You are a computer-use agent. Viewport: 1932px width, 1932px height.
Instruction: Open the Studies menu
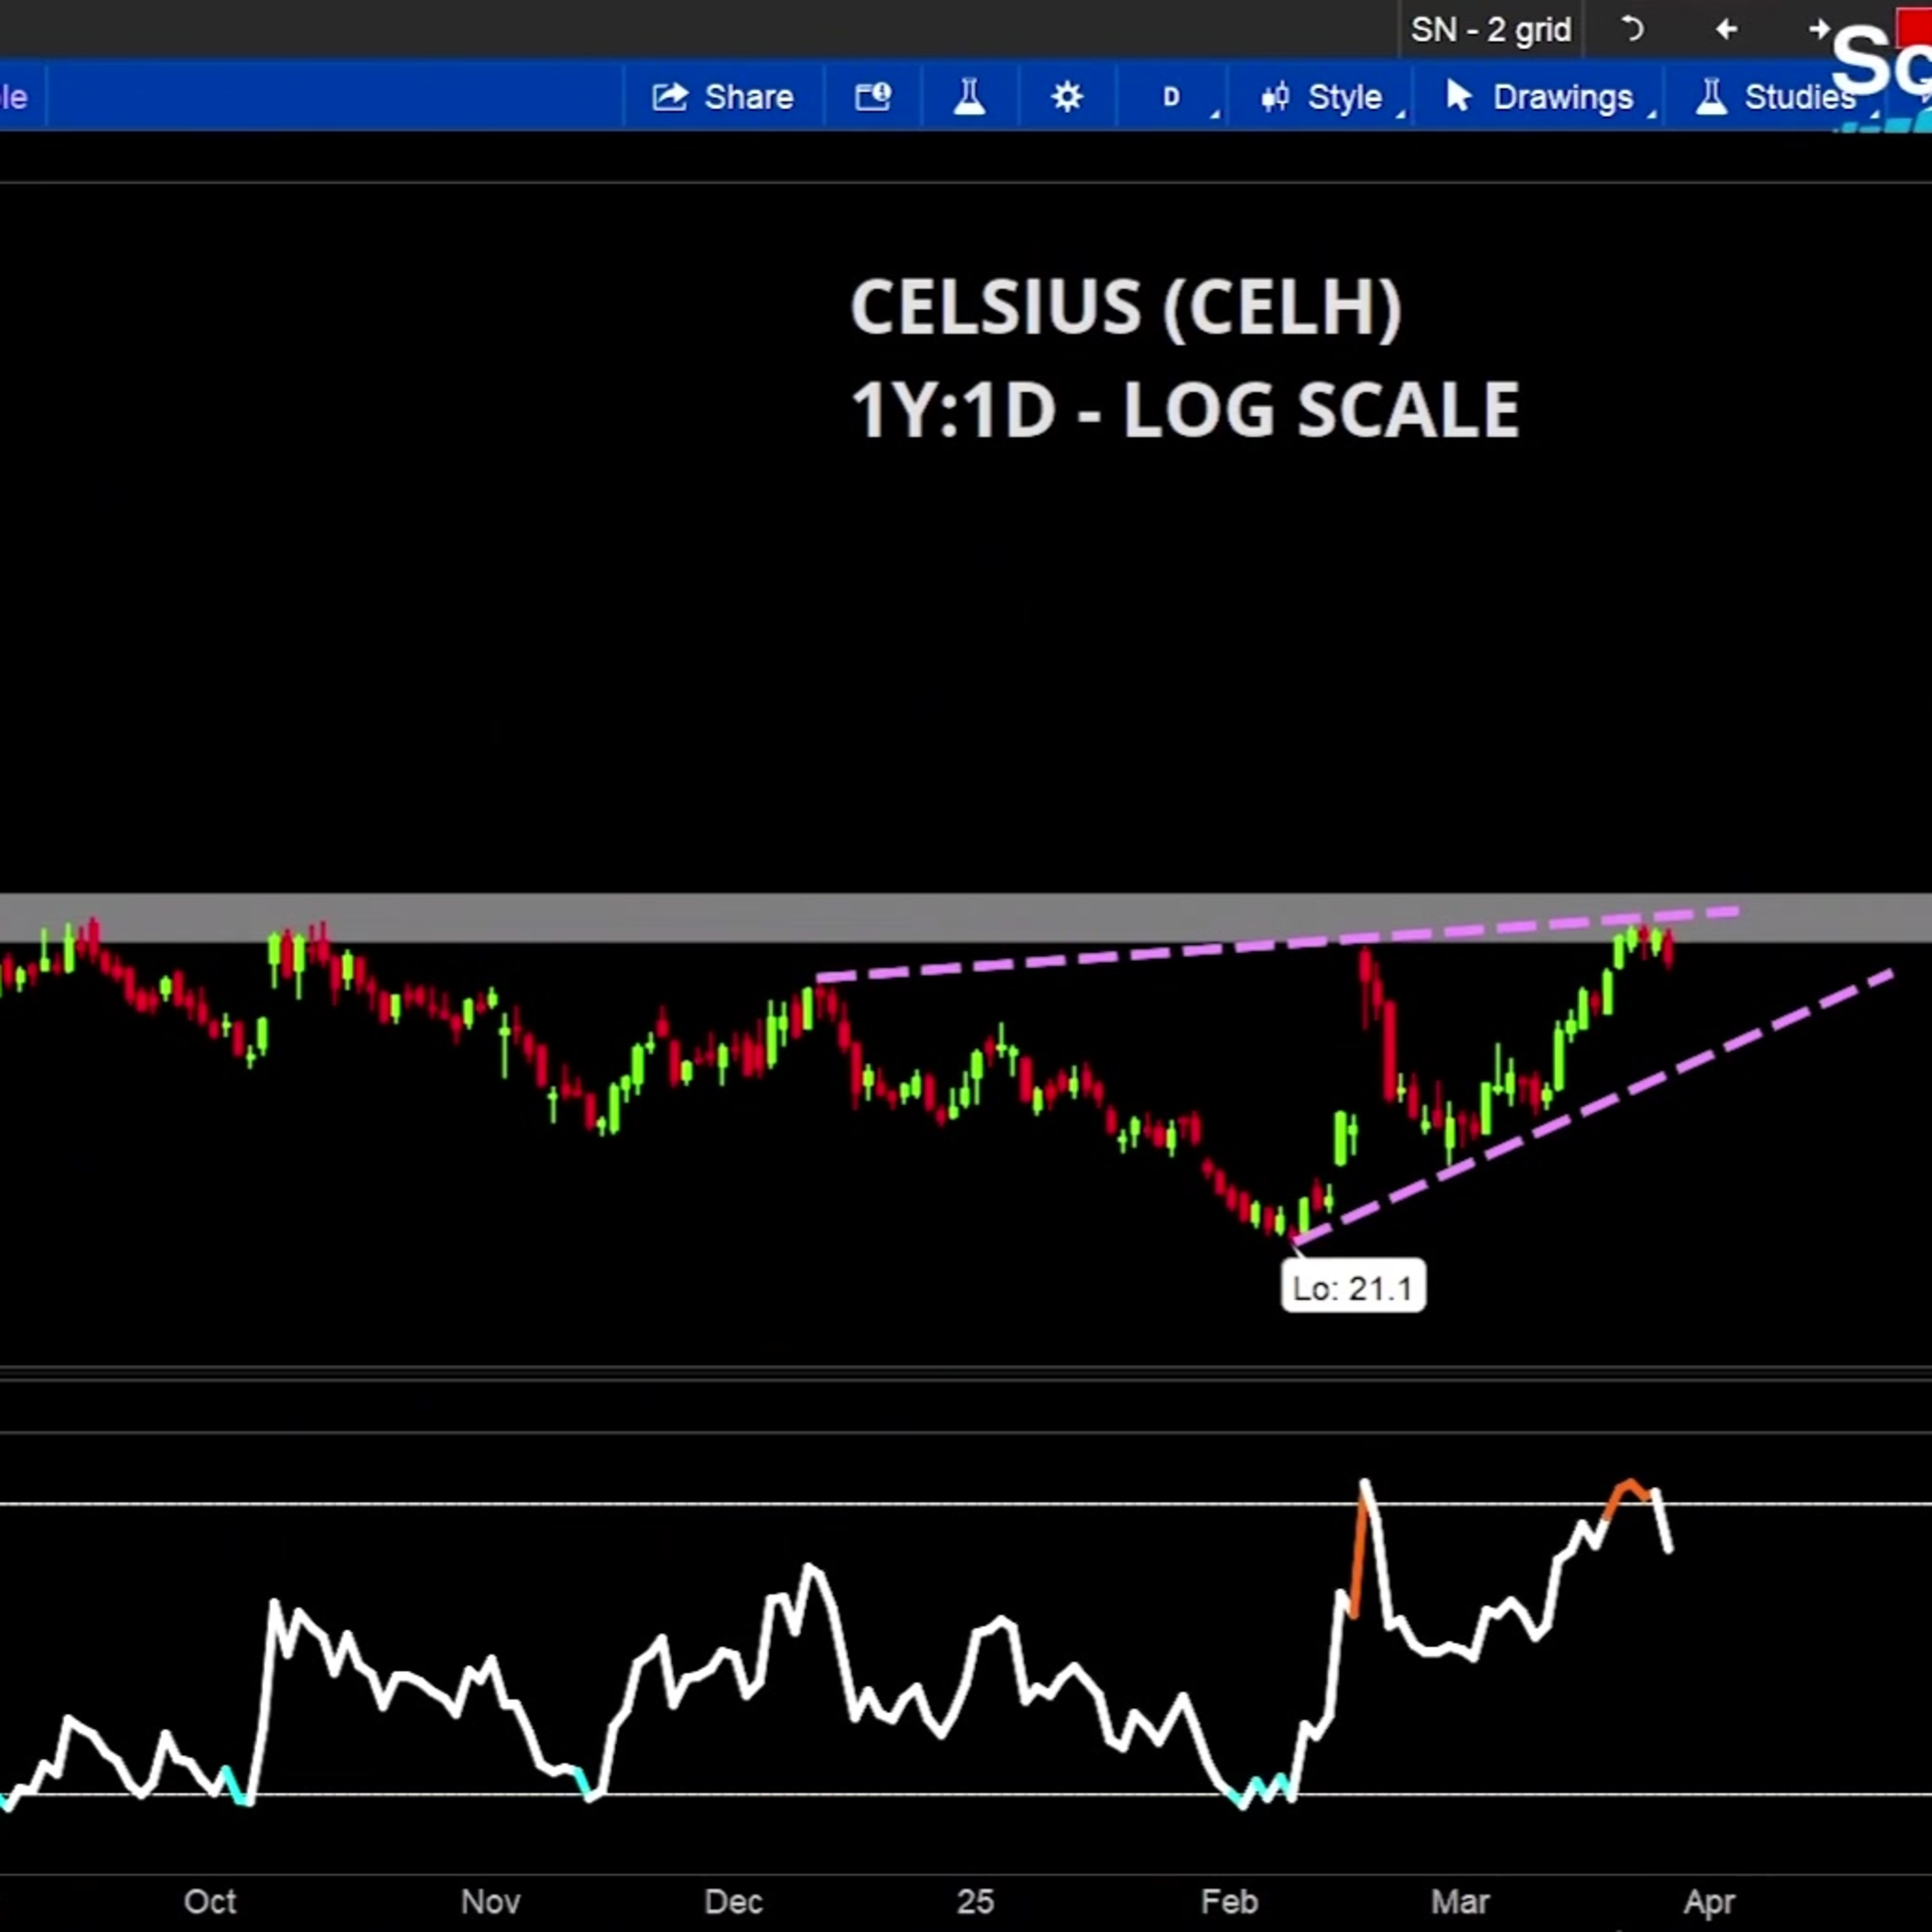1800,97
